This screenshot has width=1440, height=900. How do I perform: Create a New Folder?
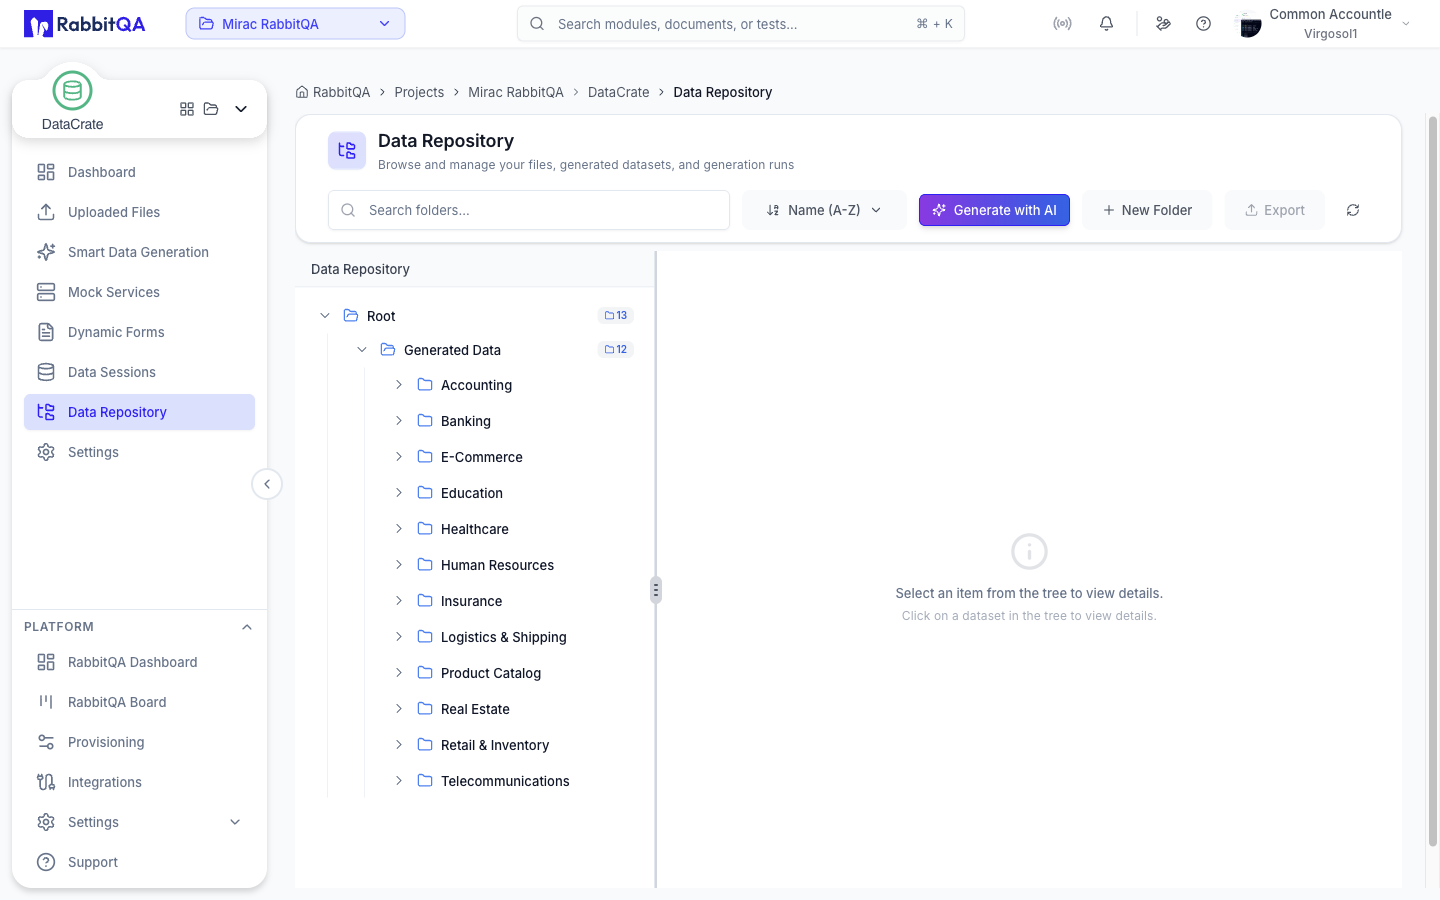[x=1147, y=210]
